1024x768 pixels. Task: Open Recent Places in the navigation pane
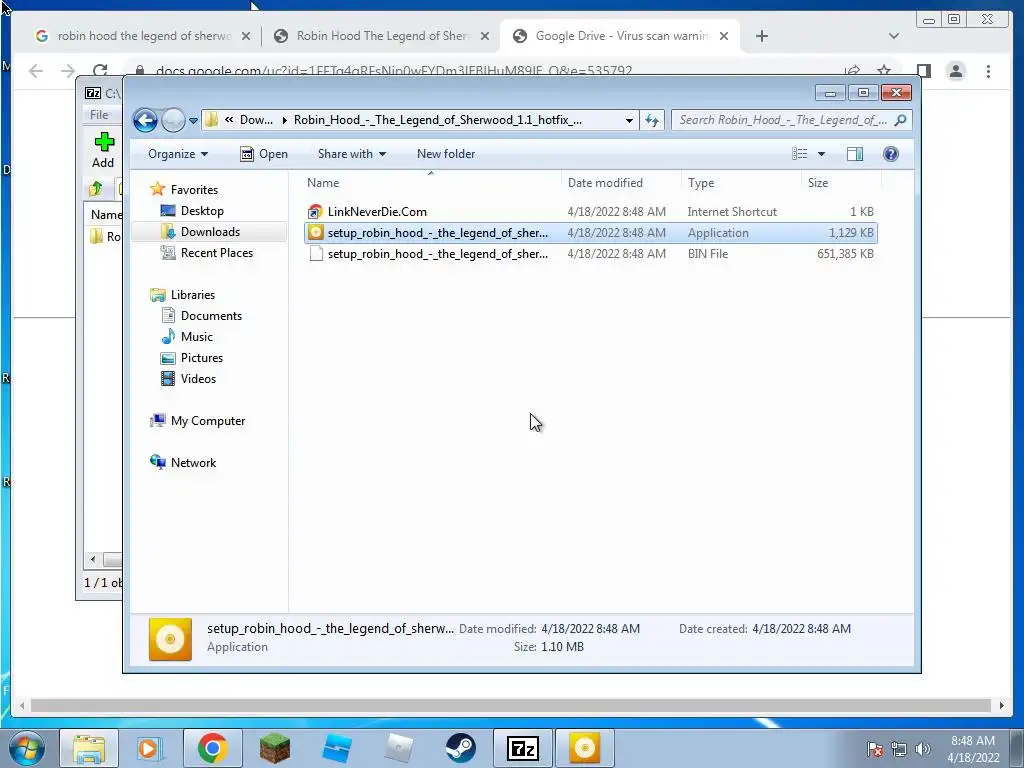[217, 253]
